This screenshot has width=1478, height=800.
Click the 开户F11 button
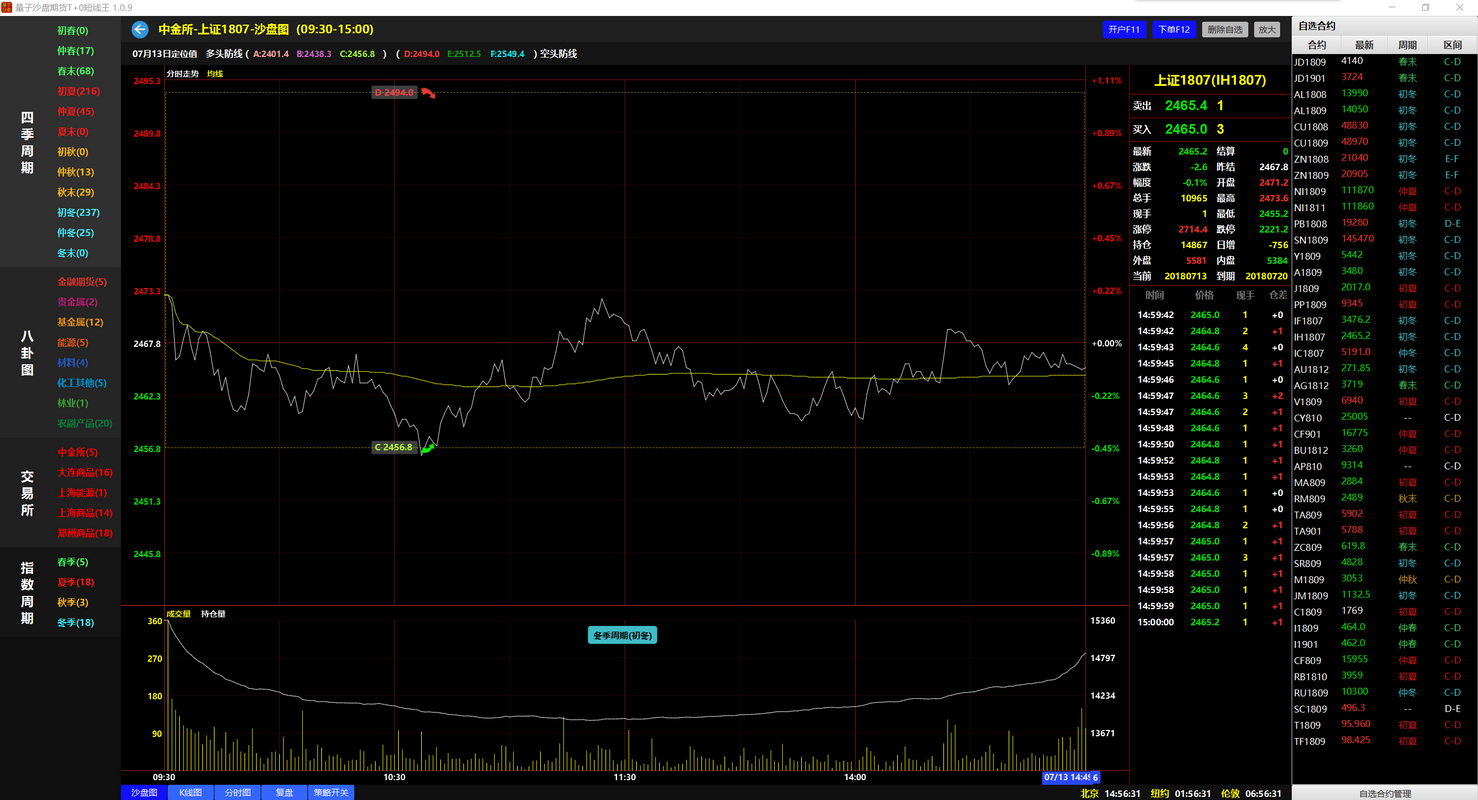click(x=1124, y=30)
